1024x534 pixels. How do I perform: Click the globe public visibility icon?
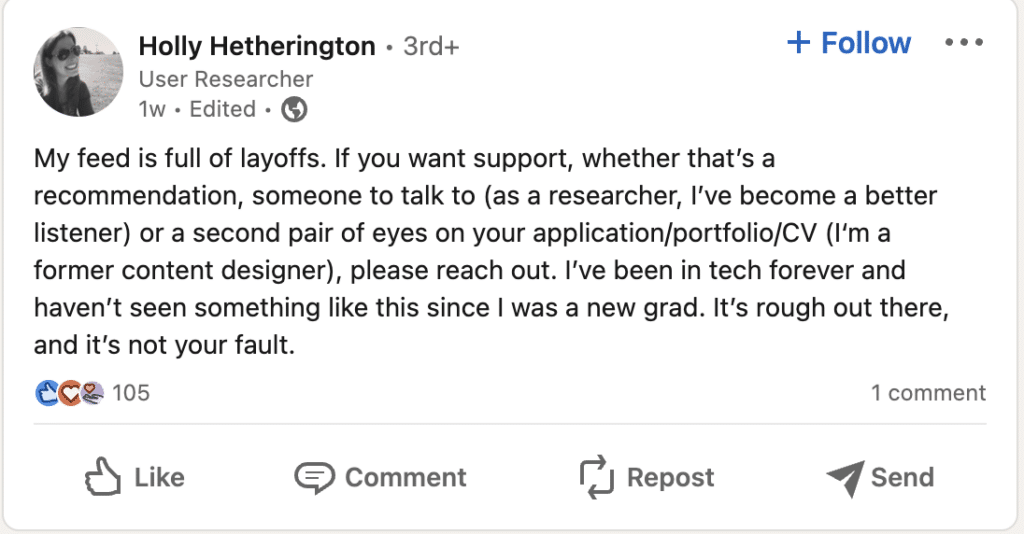pos(294,110)
